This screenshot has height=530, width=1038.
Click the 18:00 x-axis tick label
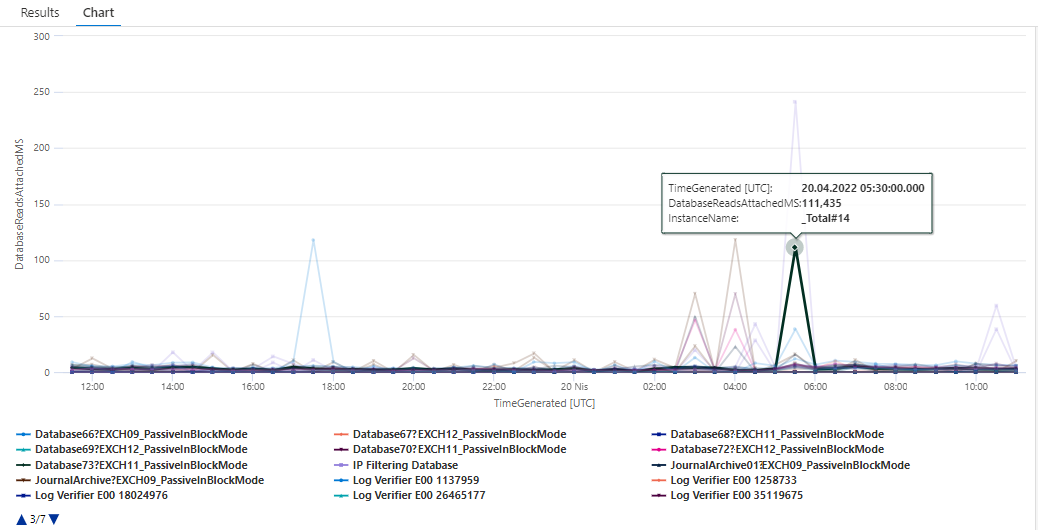point(333,386)
